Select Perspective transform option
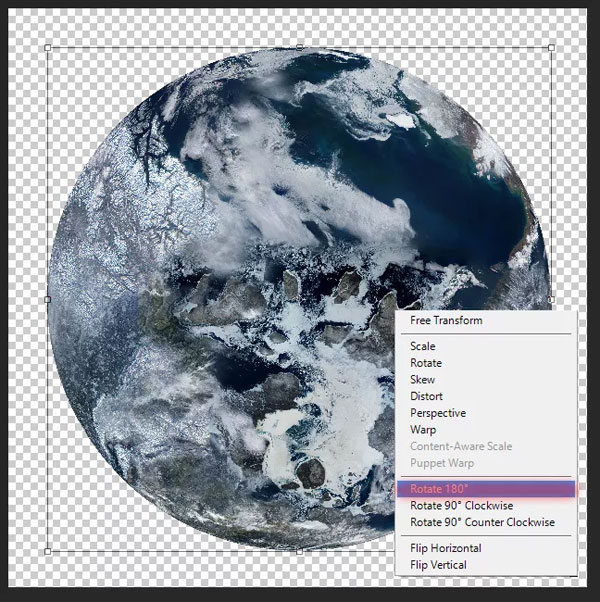The height and width of the screenshot is (602, 600). click(486, 413)
